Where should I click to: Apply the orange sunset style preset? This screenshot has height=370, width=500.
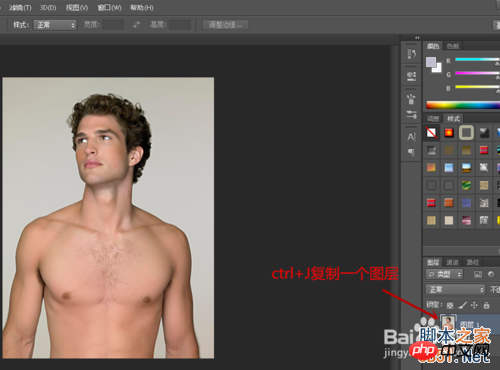[x=431, y=167]
